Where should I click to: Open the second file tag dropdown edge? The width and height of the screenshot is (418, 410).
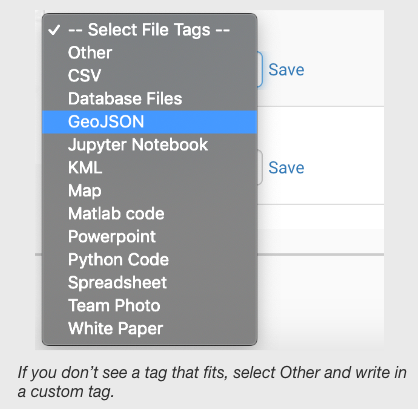point(260,167)
